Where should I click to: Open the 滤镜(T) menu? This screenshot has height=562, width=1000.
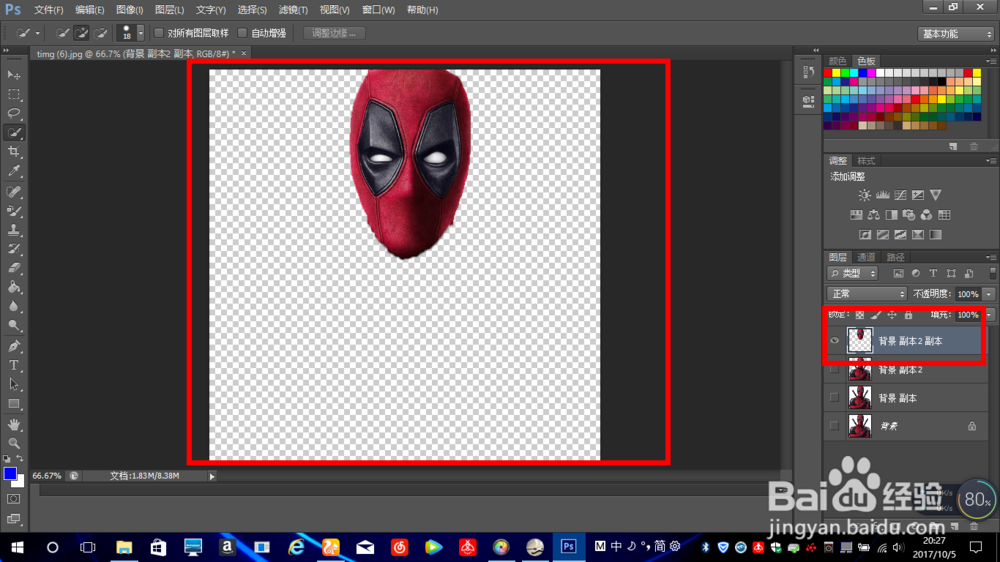coord(293,10)
